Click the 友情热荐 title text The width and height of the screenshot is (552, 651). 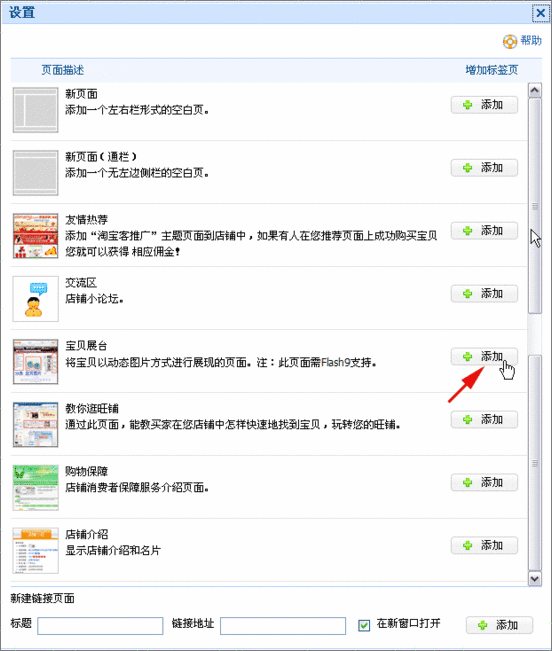pyautogui.click(x=86, y=220)
